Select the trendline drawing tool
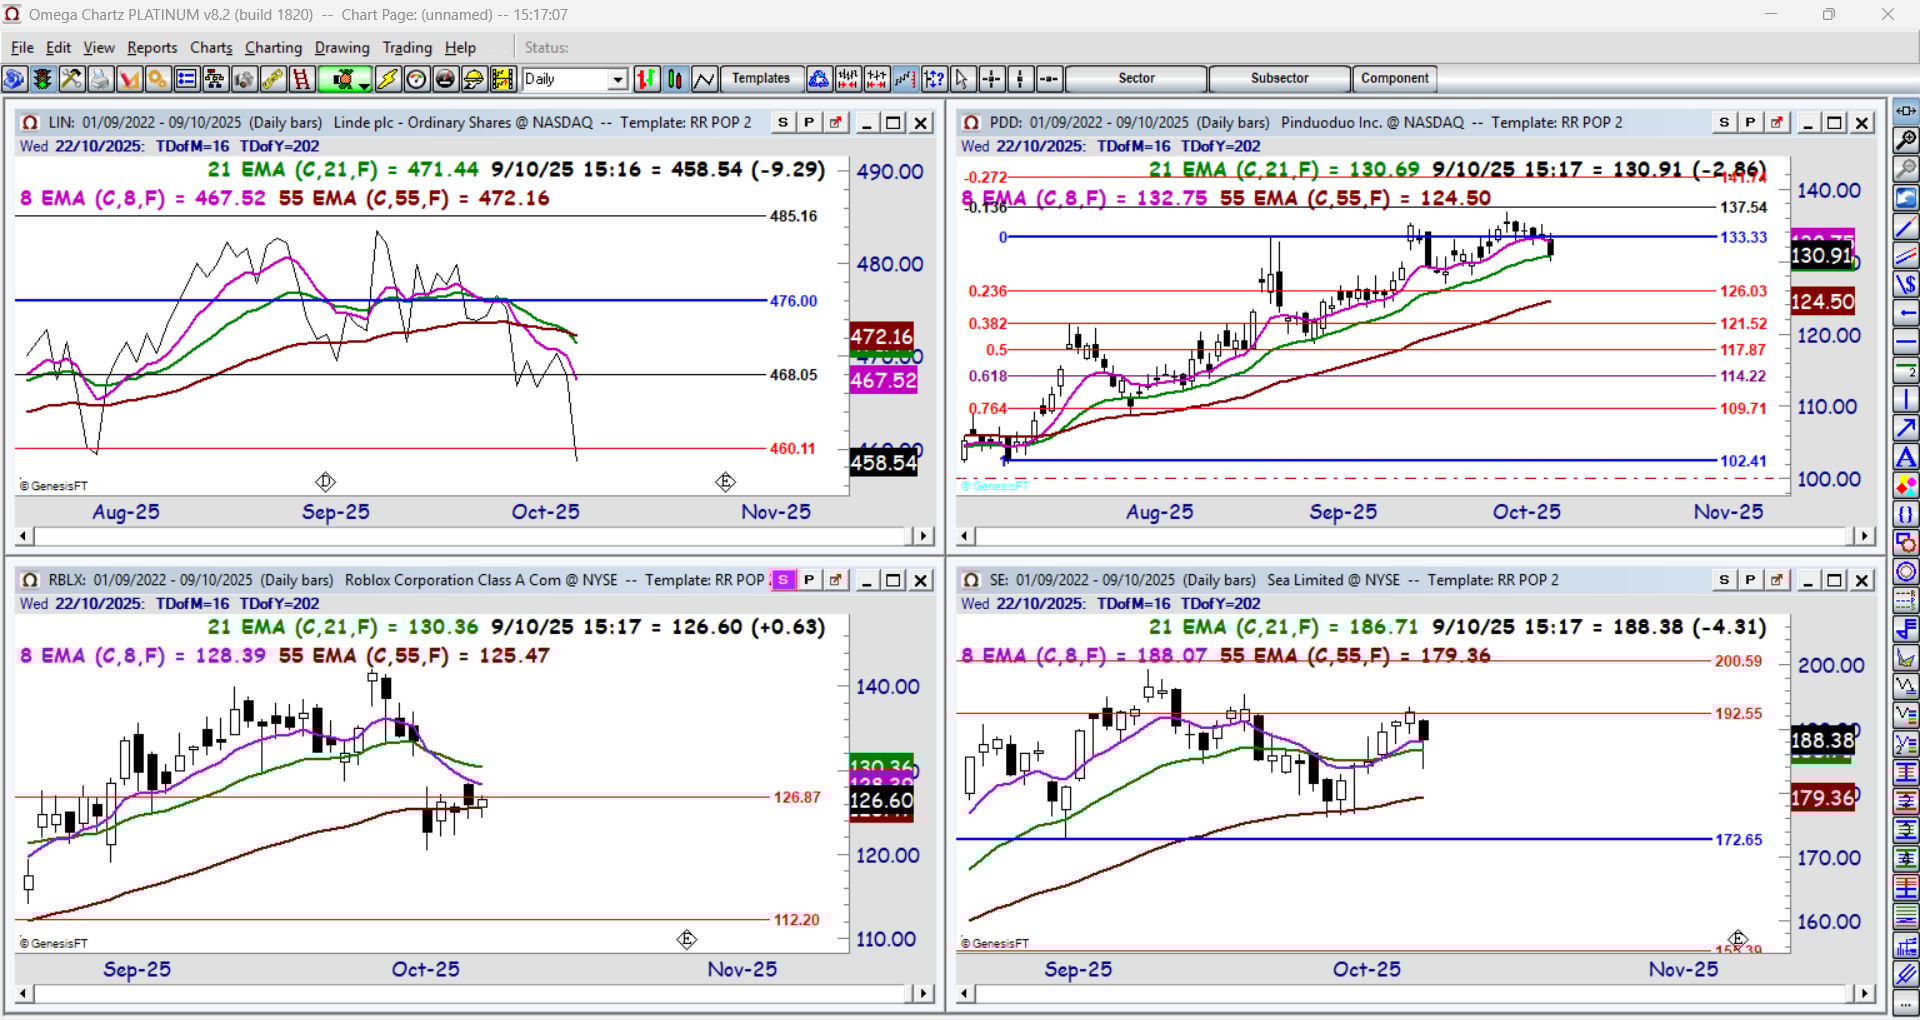This screenshot has height=1020, width=1920. (x=1906, y=227)
